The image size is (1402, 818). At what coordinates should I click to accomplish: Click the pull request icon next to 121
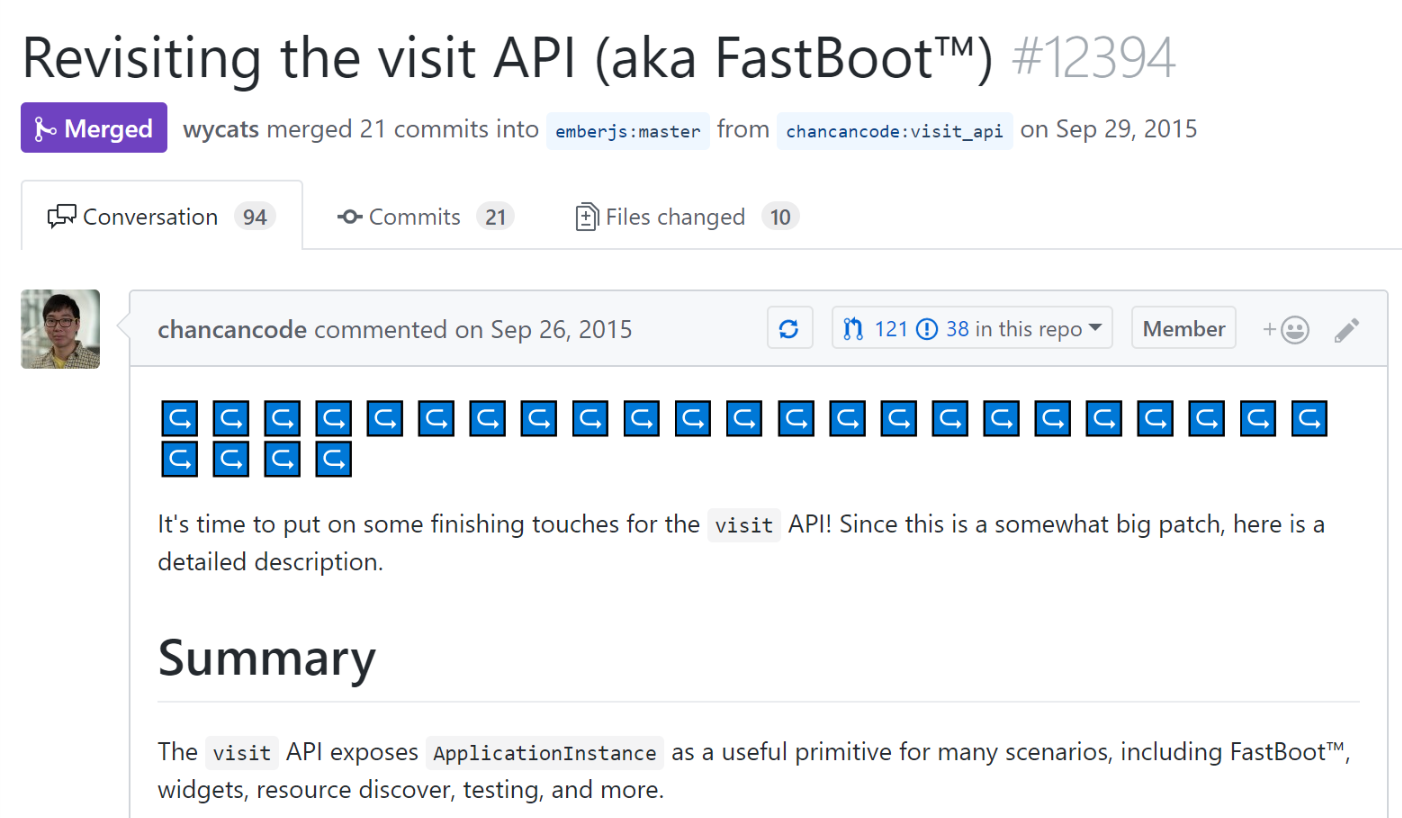pyautogui.click(x=853, y=328)
